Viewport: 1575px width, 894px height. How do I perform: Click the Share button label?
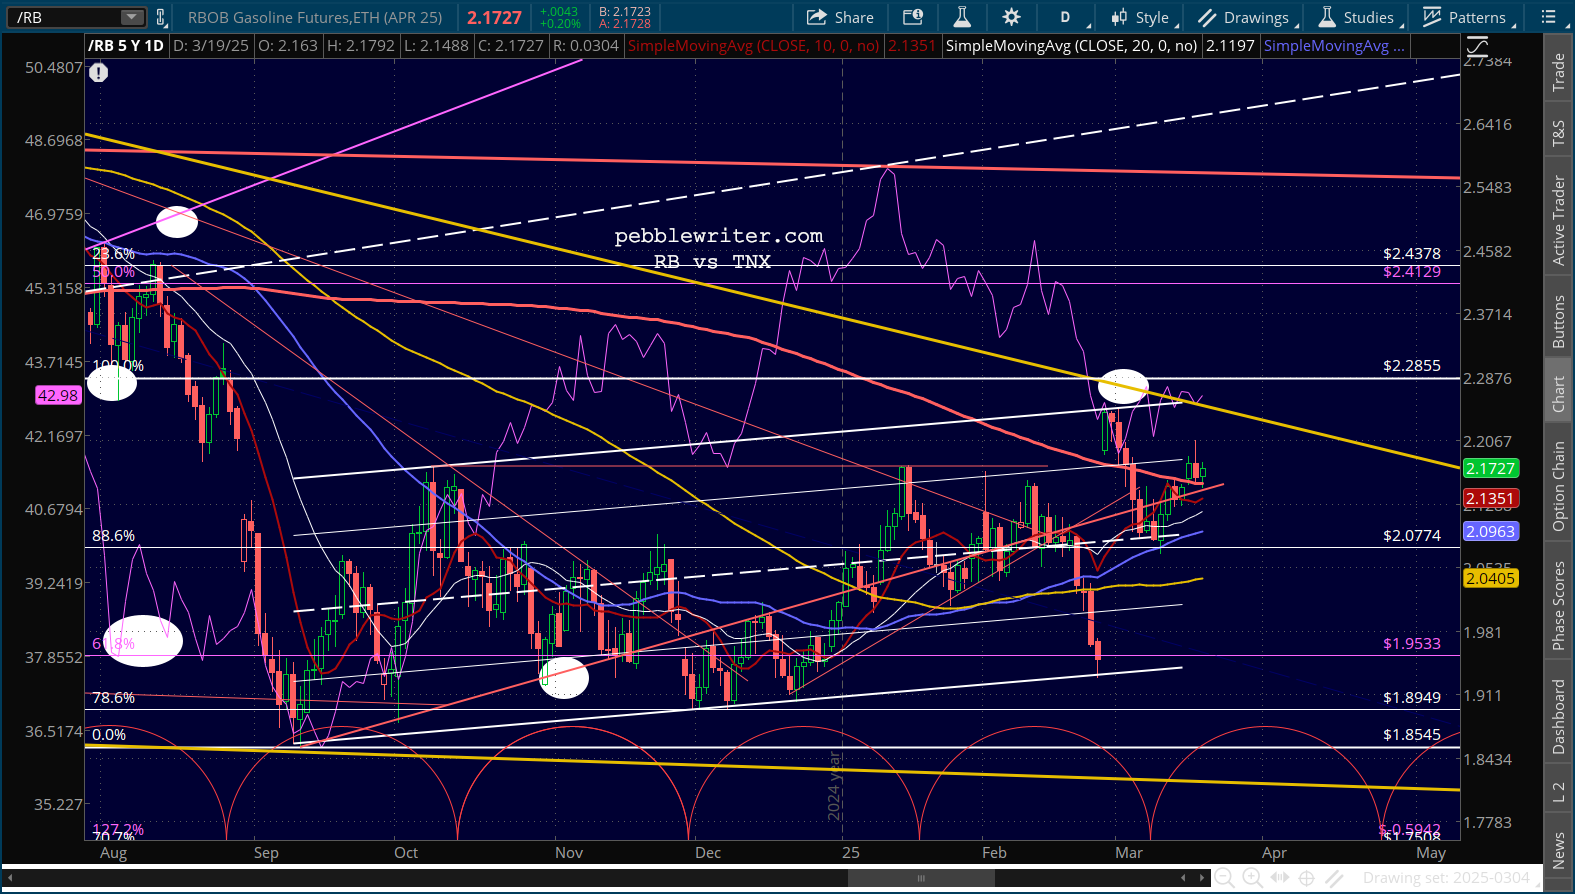(x=854, y=17)
